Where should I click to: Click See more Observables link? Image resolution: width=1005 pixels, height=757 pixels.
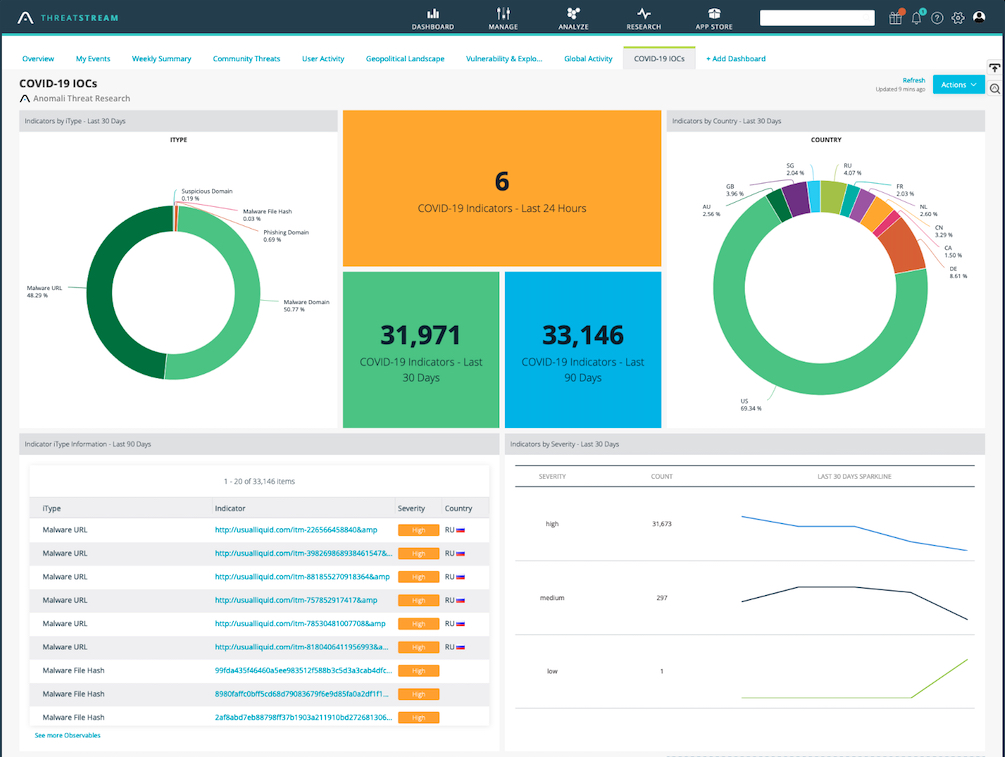click(x=67, y=735)
